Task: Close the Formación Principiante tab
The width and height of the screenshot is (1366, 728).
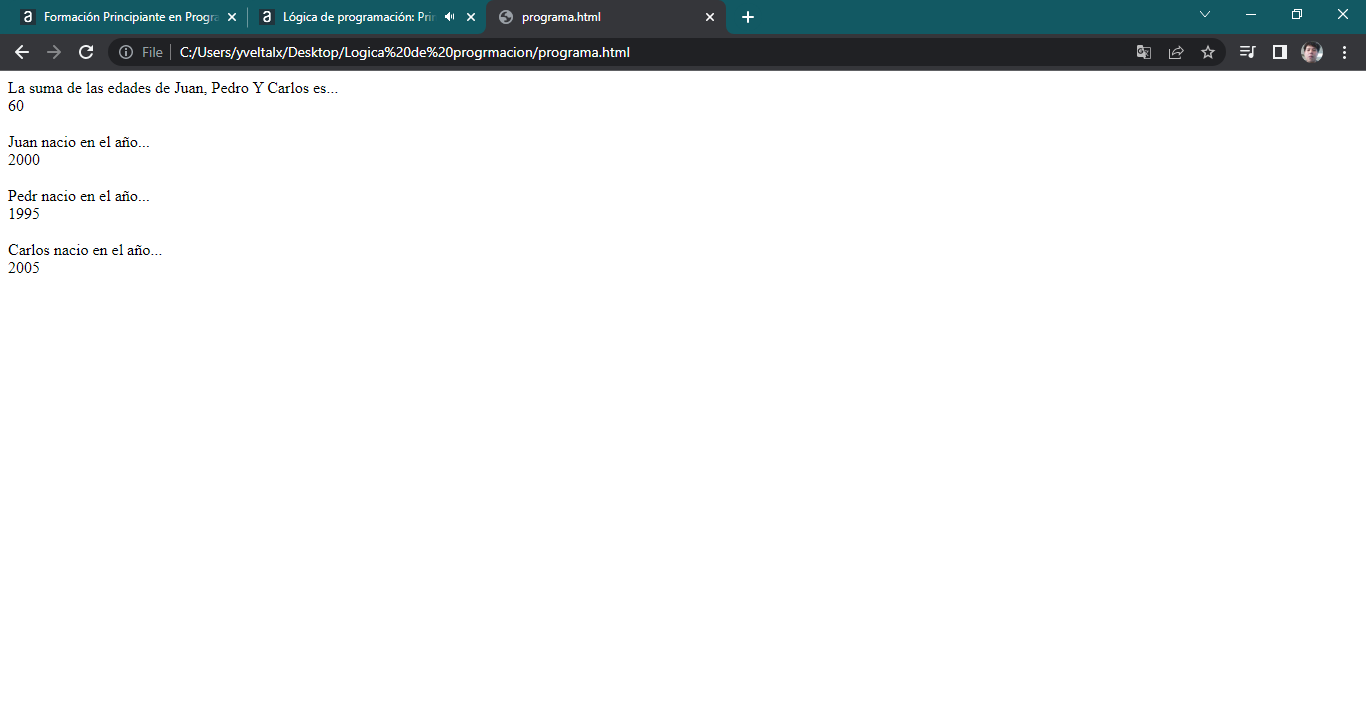Action: [232, 17]
